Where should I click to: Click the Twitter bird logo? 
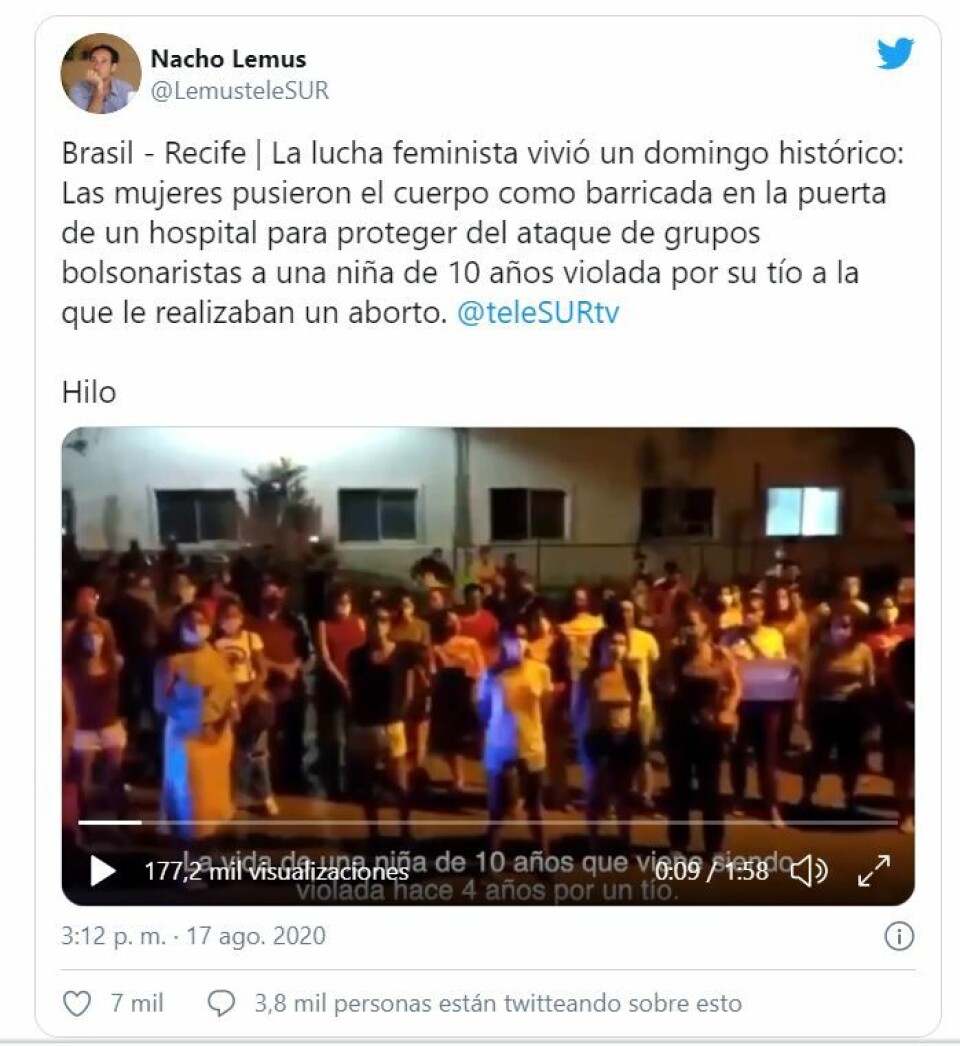pyautogui.click(x=895, y=53)
